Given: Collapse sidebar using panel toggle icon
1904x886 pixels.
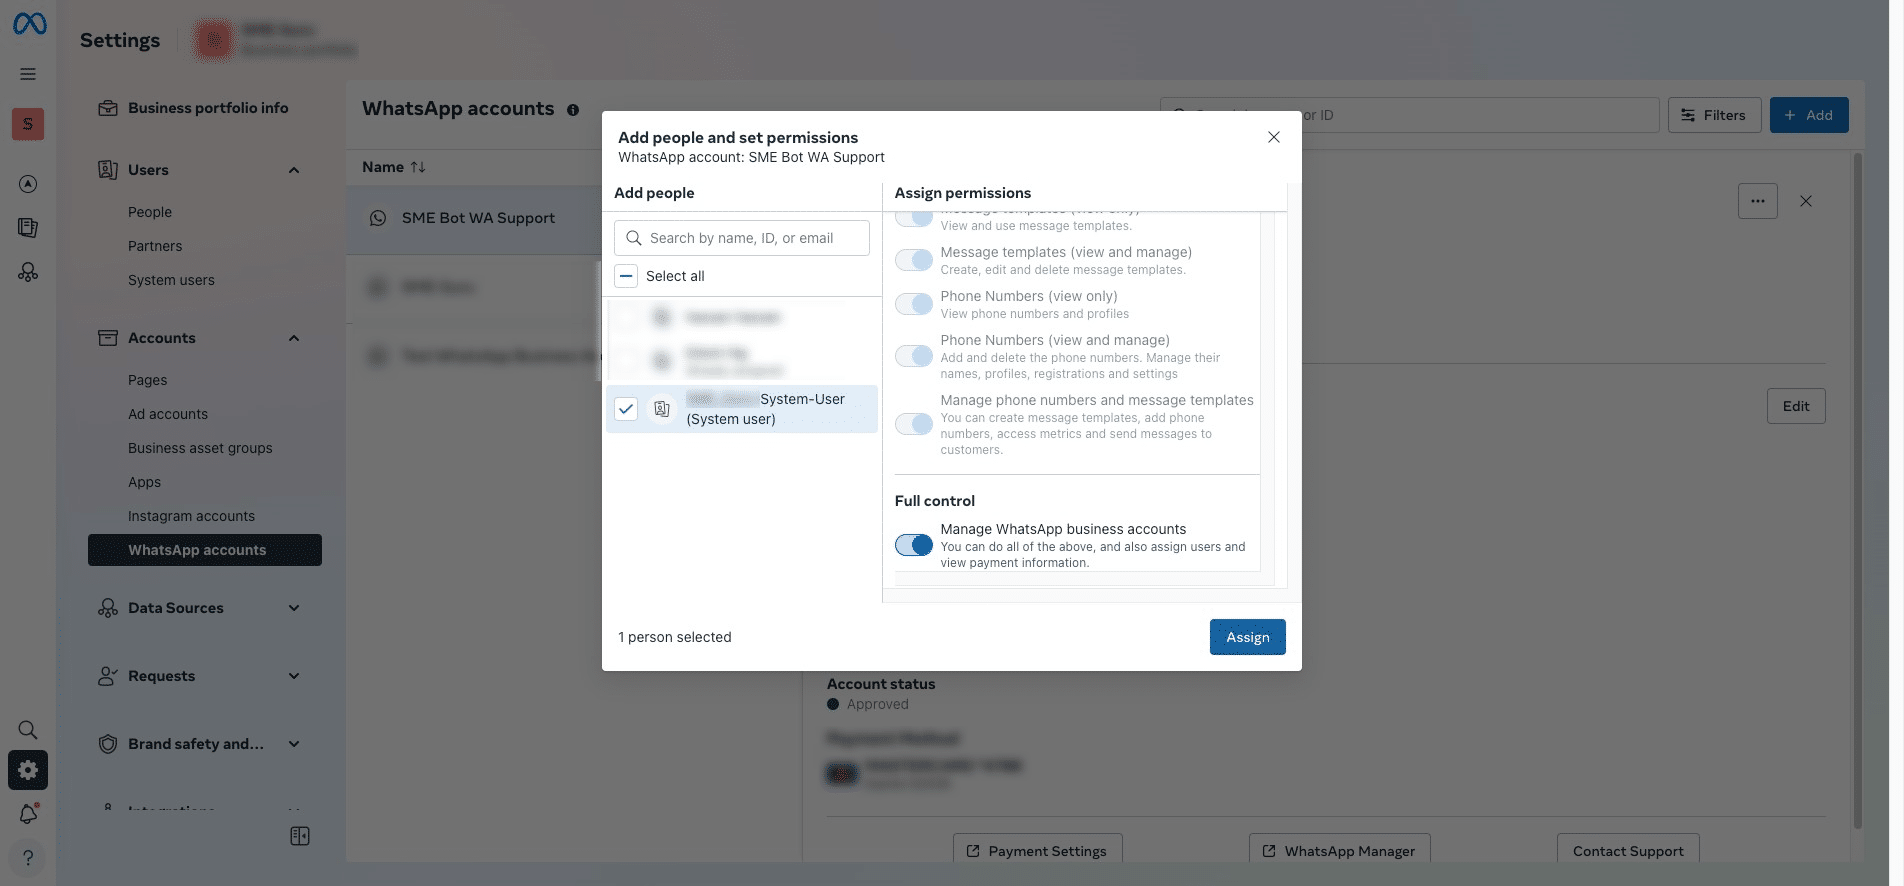Looking at the screenshot, I should tap(300, 836).
